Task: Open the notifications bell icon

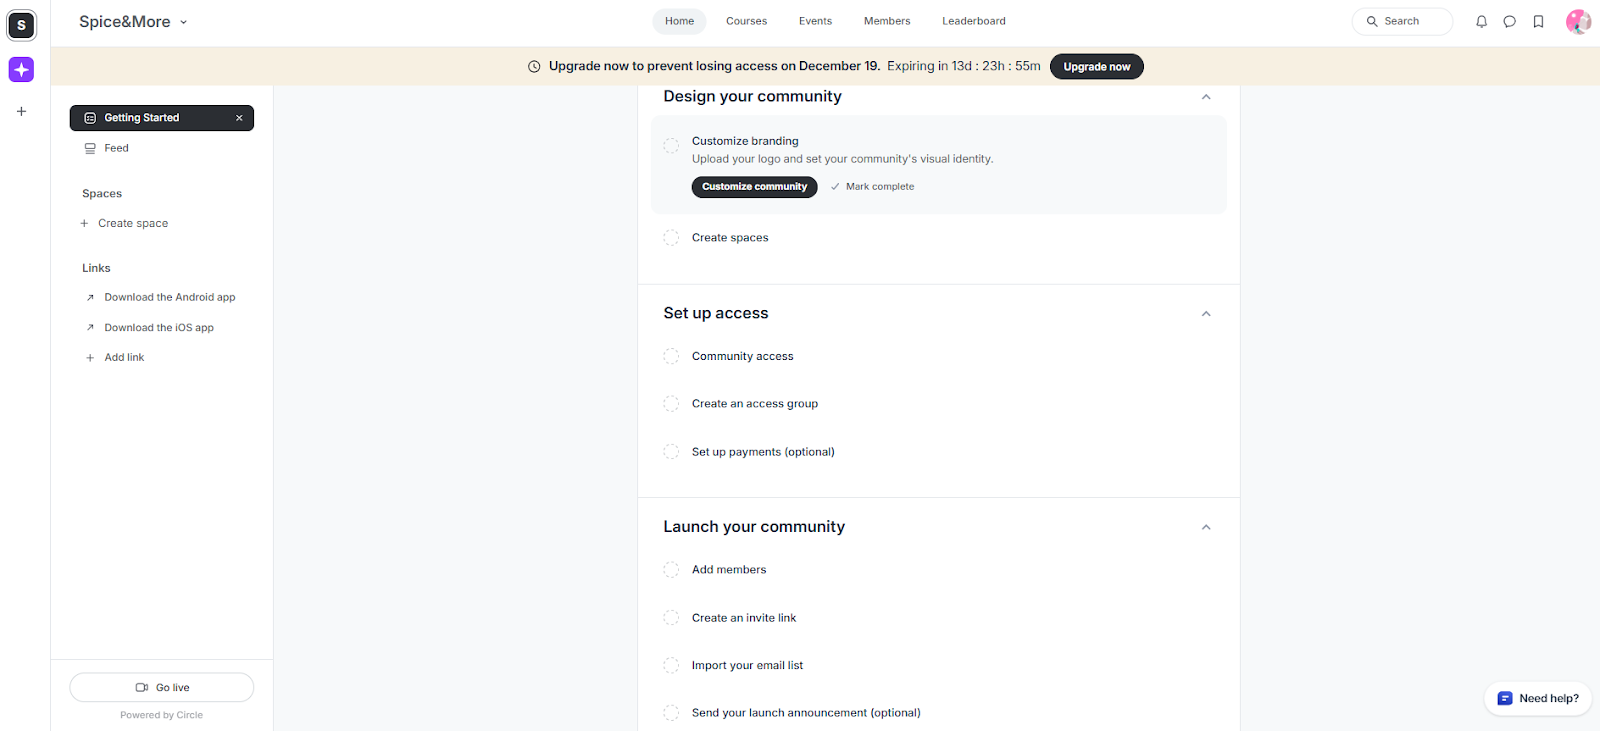Action: tap(1481, 21)
